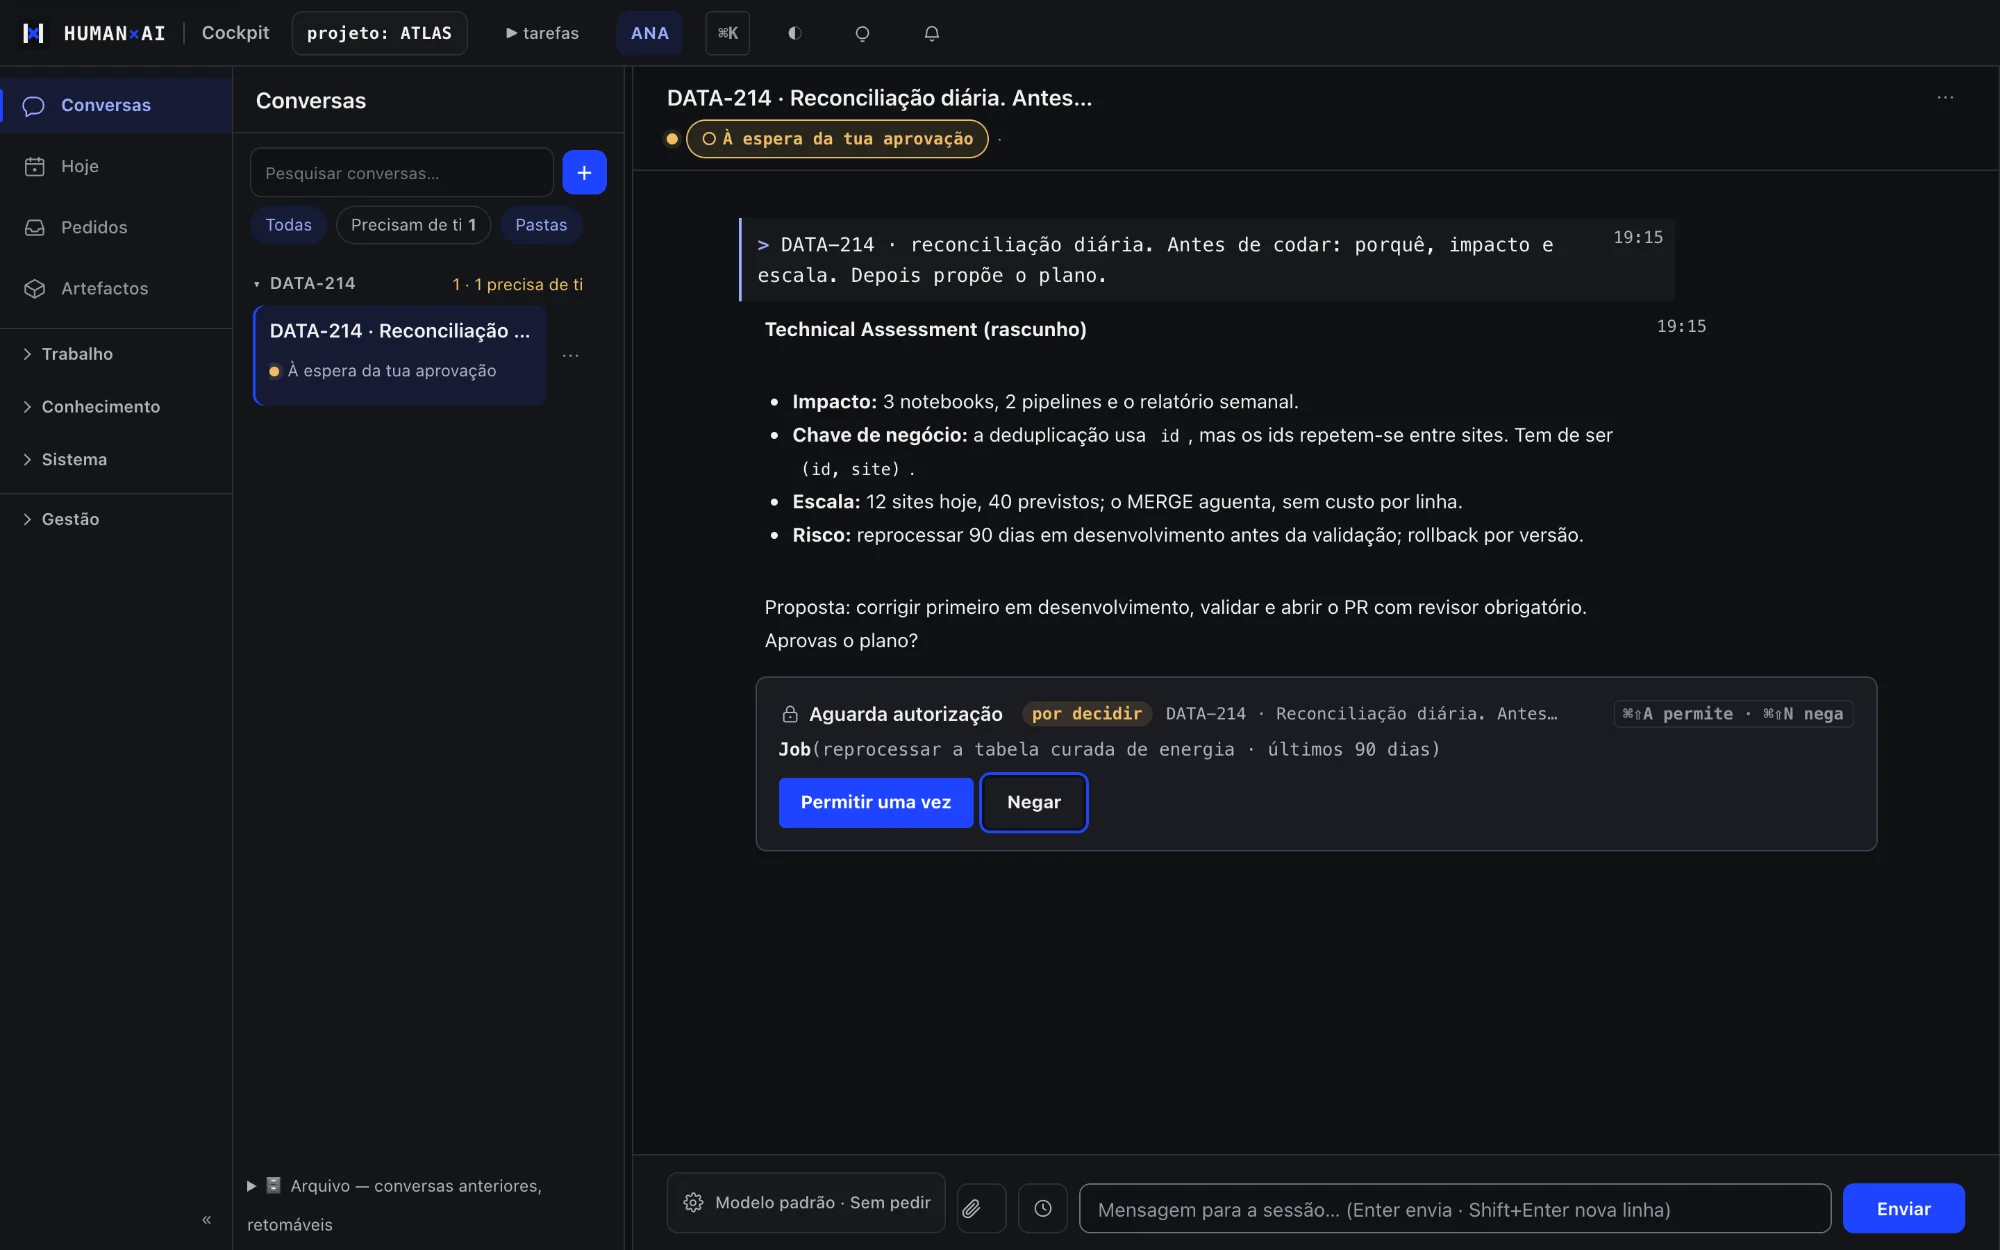Image resolution: width=2000 pixels, height=1250 pixels.
Task: Open the projeto: ATLAS selector
Action: pyautogui.click(x=379, y=33)
